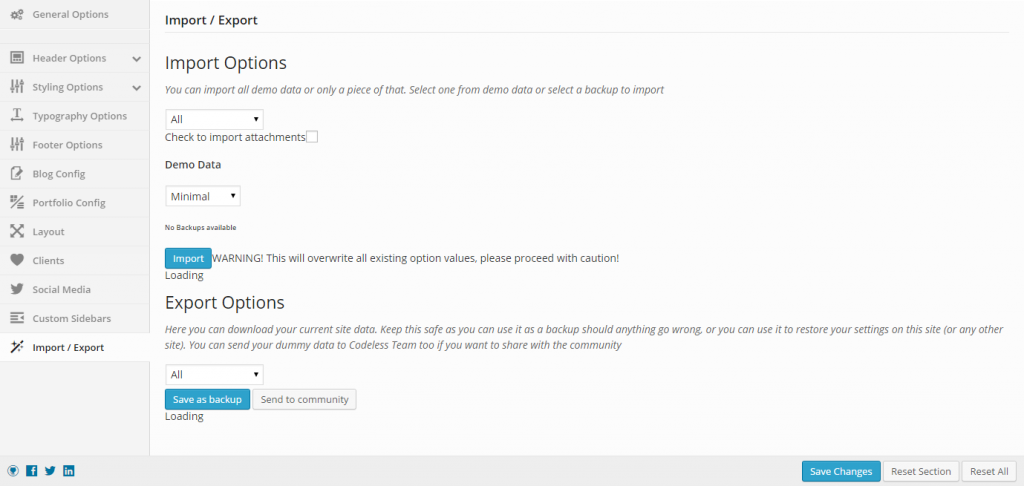Click the Blog Config edit icon

coord(17,174)
